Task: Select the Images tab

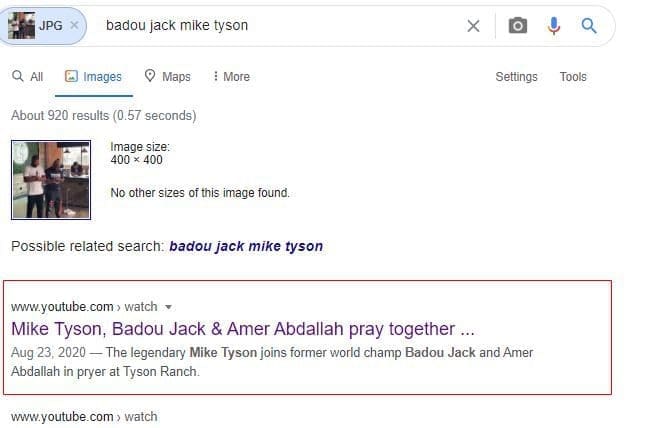Action: tap(93, 77)
